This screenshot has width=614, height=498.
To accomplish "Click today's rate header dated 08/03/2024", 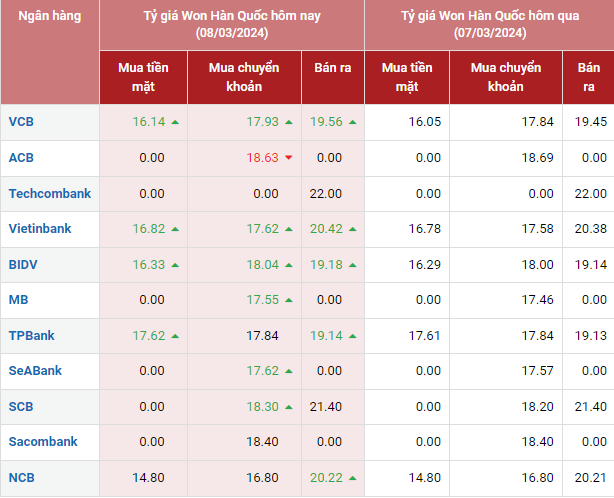I will pyautogui.click(x=231, y=25).
